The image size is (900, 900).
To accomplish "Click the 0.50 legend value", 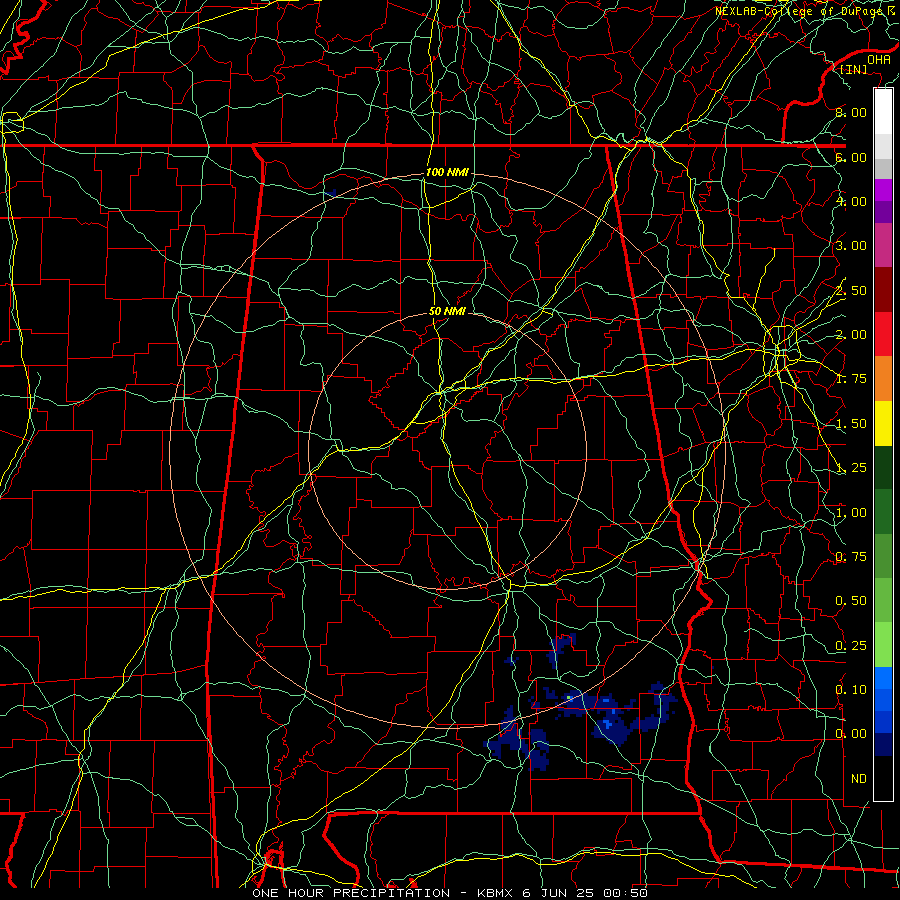I will click(851, 601).
